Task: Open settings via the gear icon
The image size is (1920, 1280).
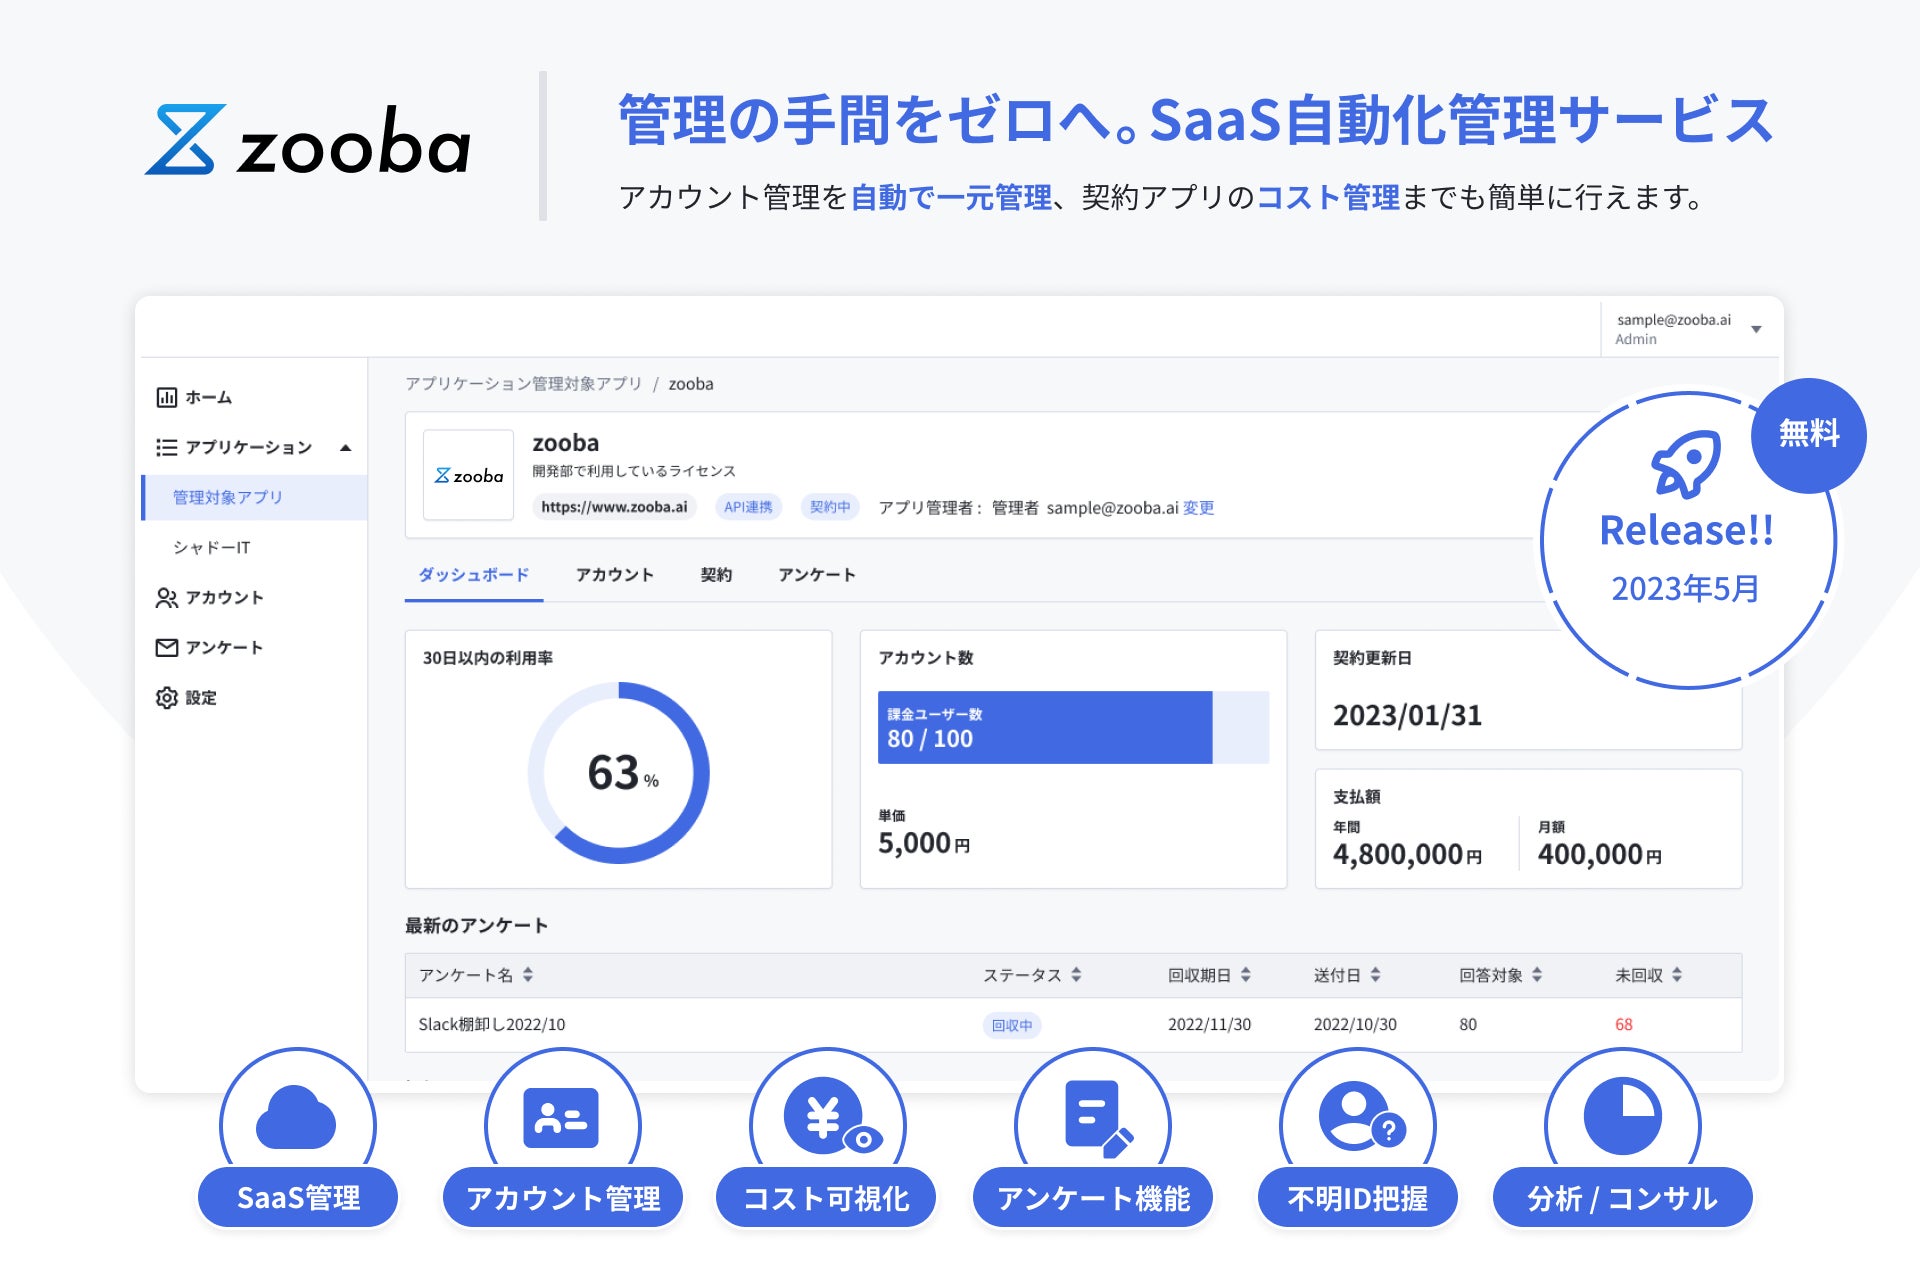Action: pos(166,698)
